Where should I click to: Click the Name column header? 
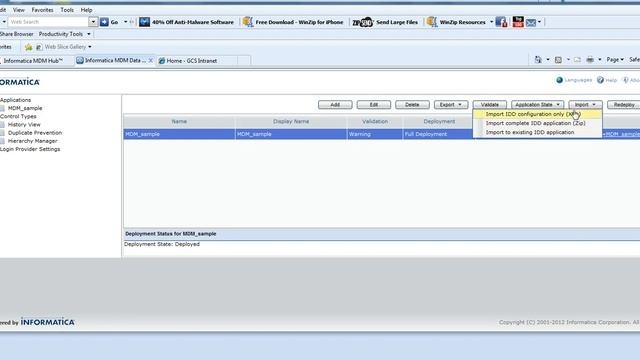click(179, 122)
